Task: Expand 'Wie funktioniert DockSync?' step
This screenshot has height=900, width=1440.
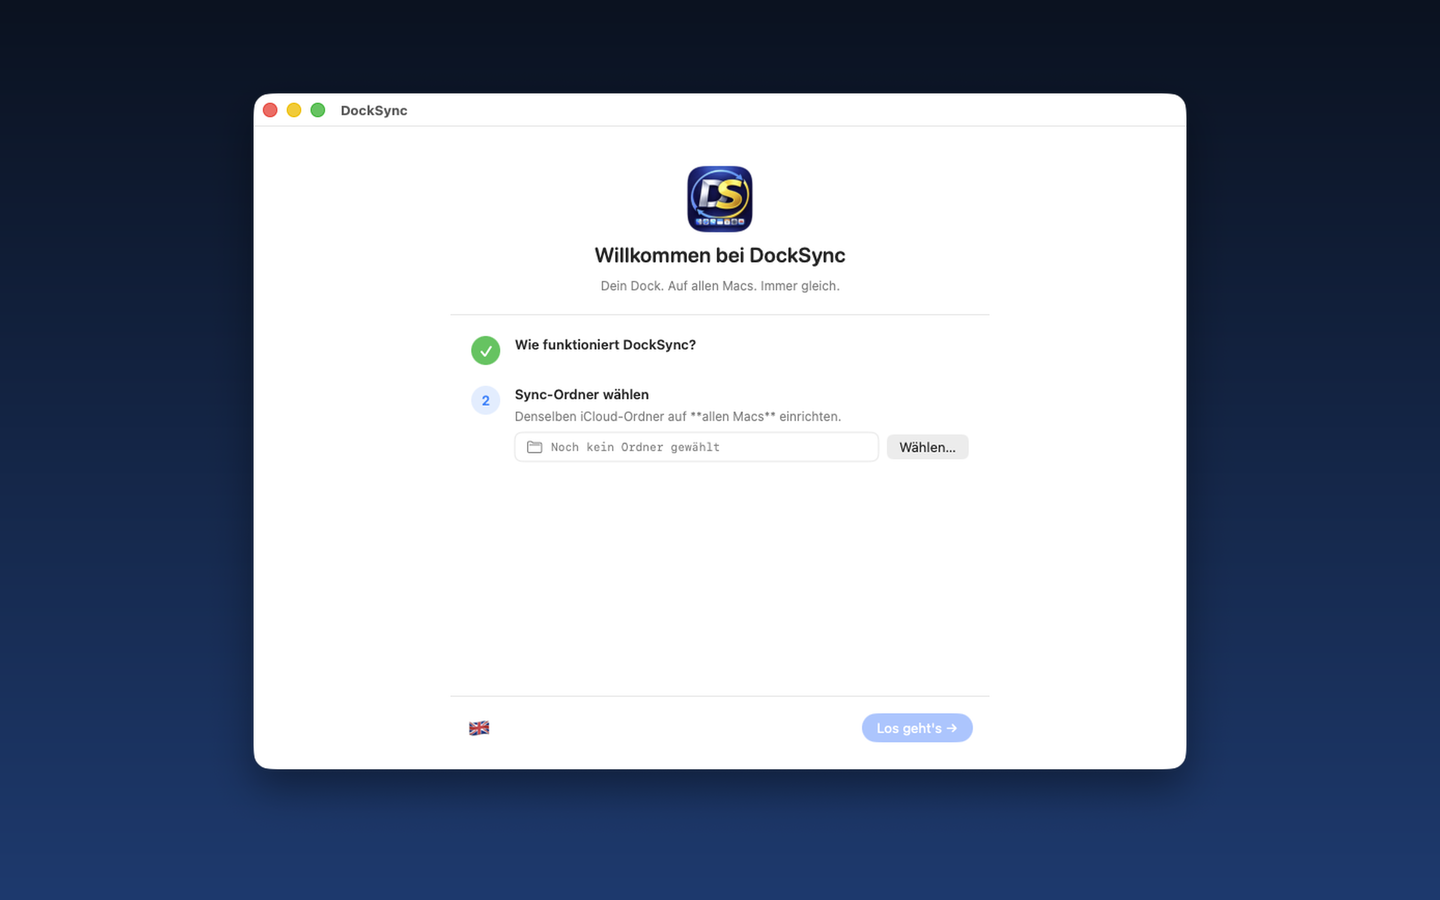Action: 605,345
